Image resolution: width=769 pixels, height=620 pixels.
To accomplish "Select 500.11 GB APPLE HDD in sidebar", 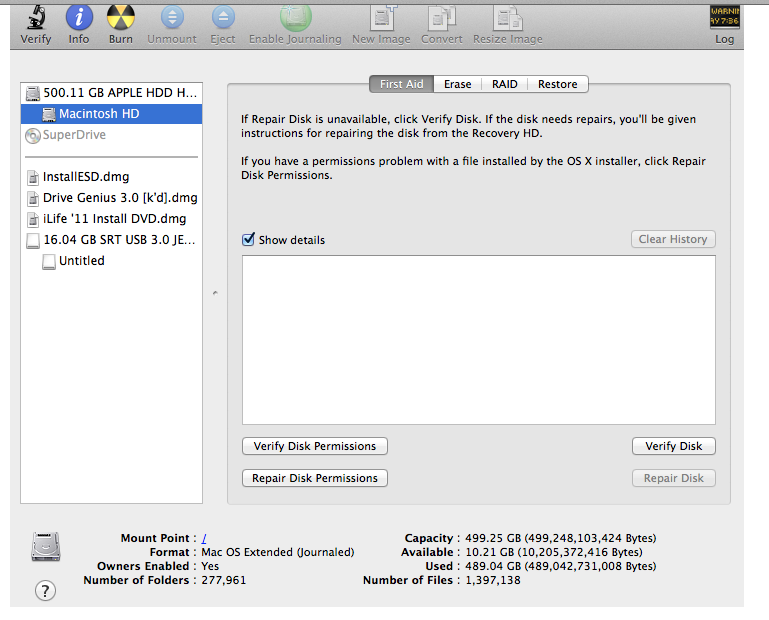I will pos(111,93).
